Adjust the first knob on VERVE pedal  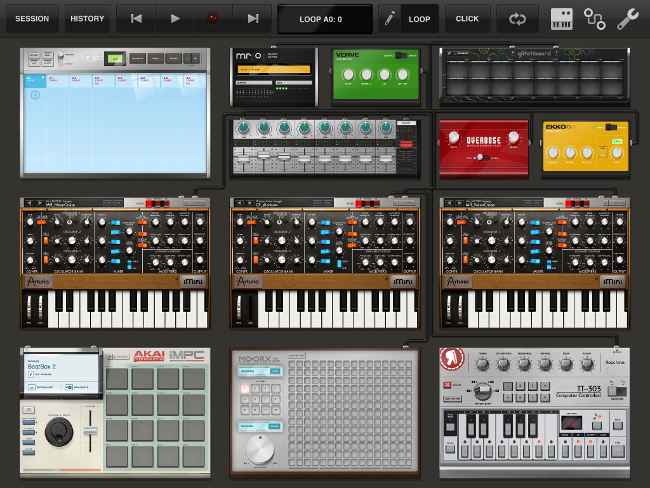point(348,75)
